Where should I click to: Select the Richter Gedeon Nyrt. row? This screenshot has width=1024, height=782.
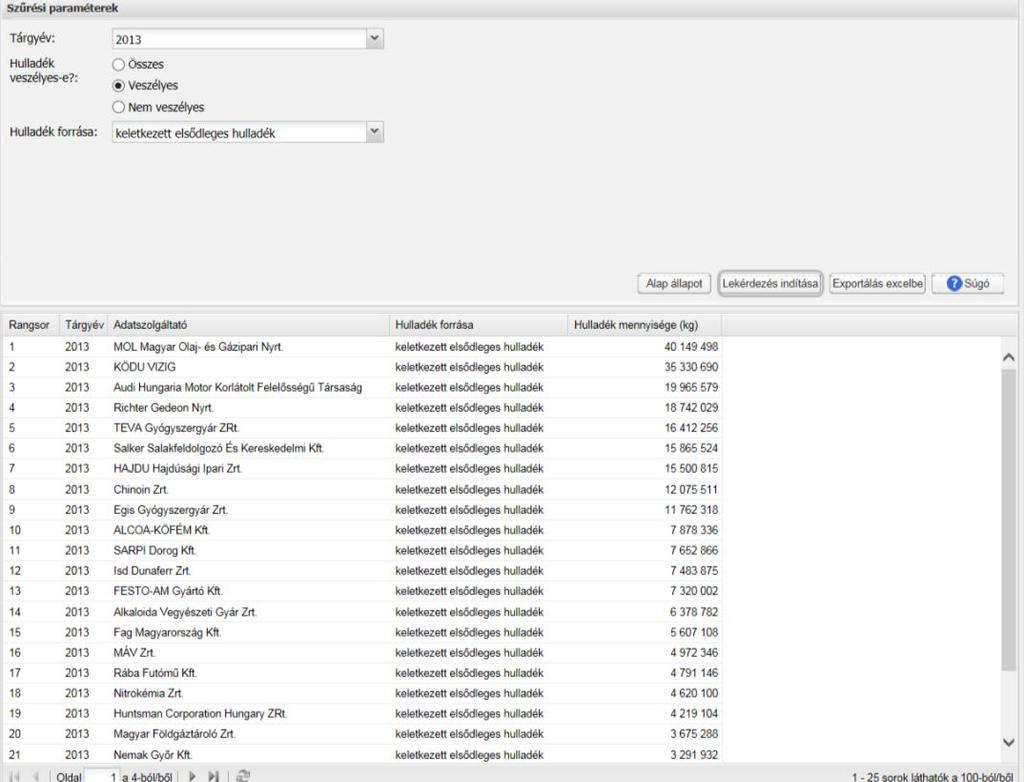pyautogui.click(x=362, y=408)
